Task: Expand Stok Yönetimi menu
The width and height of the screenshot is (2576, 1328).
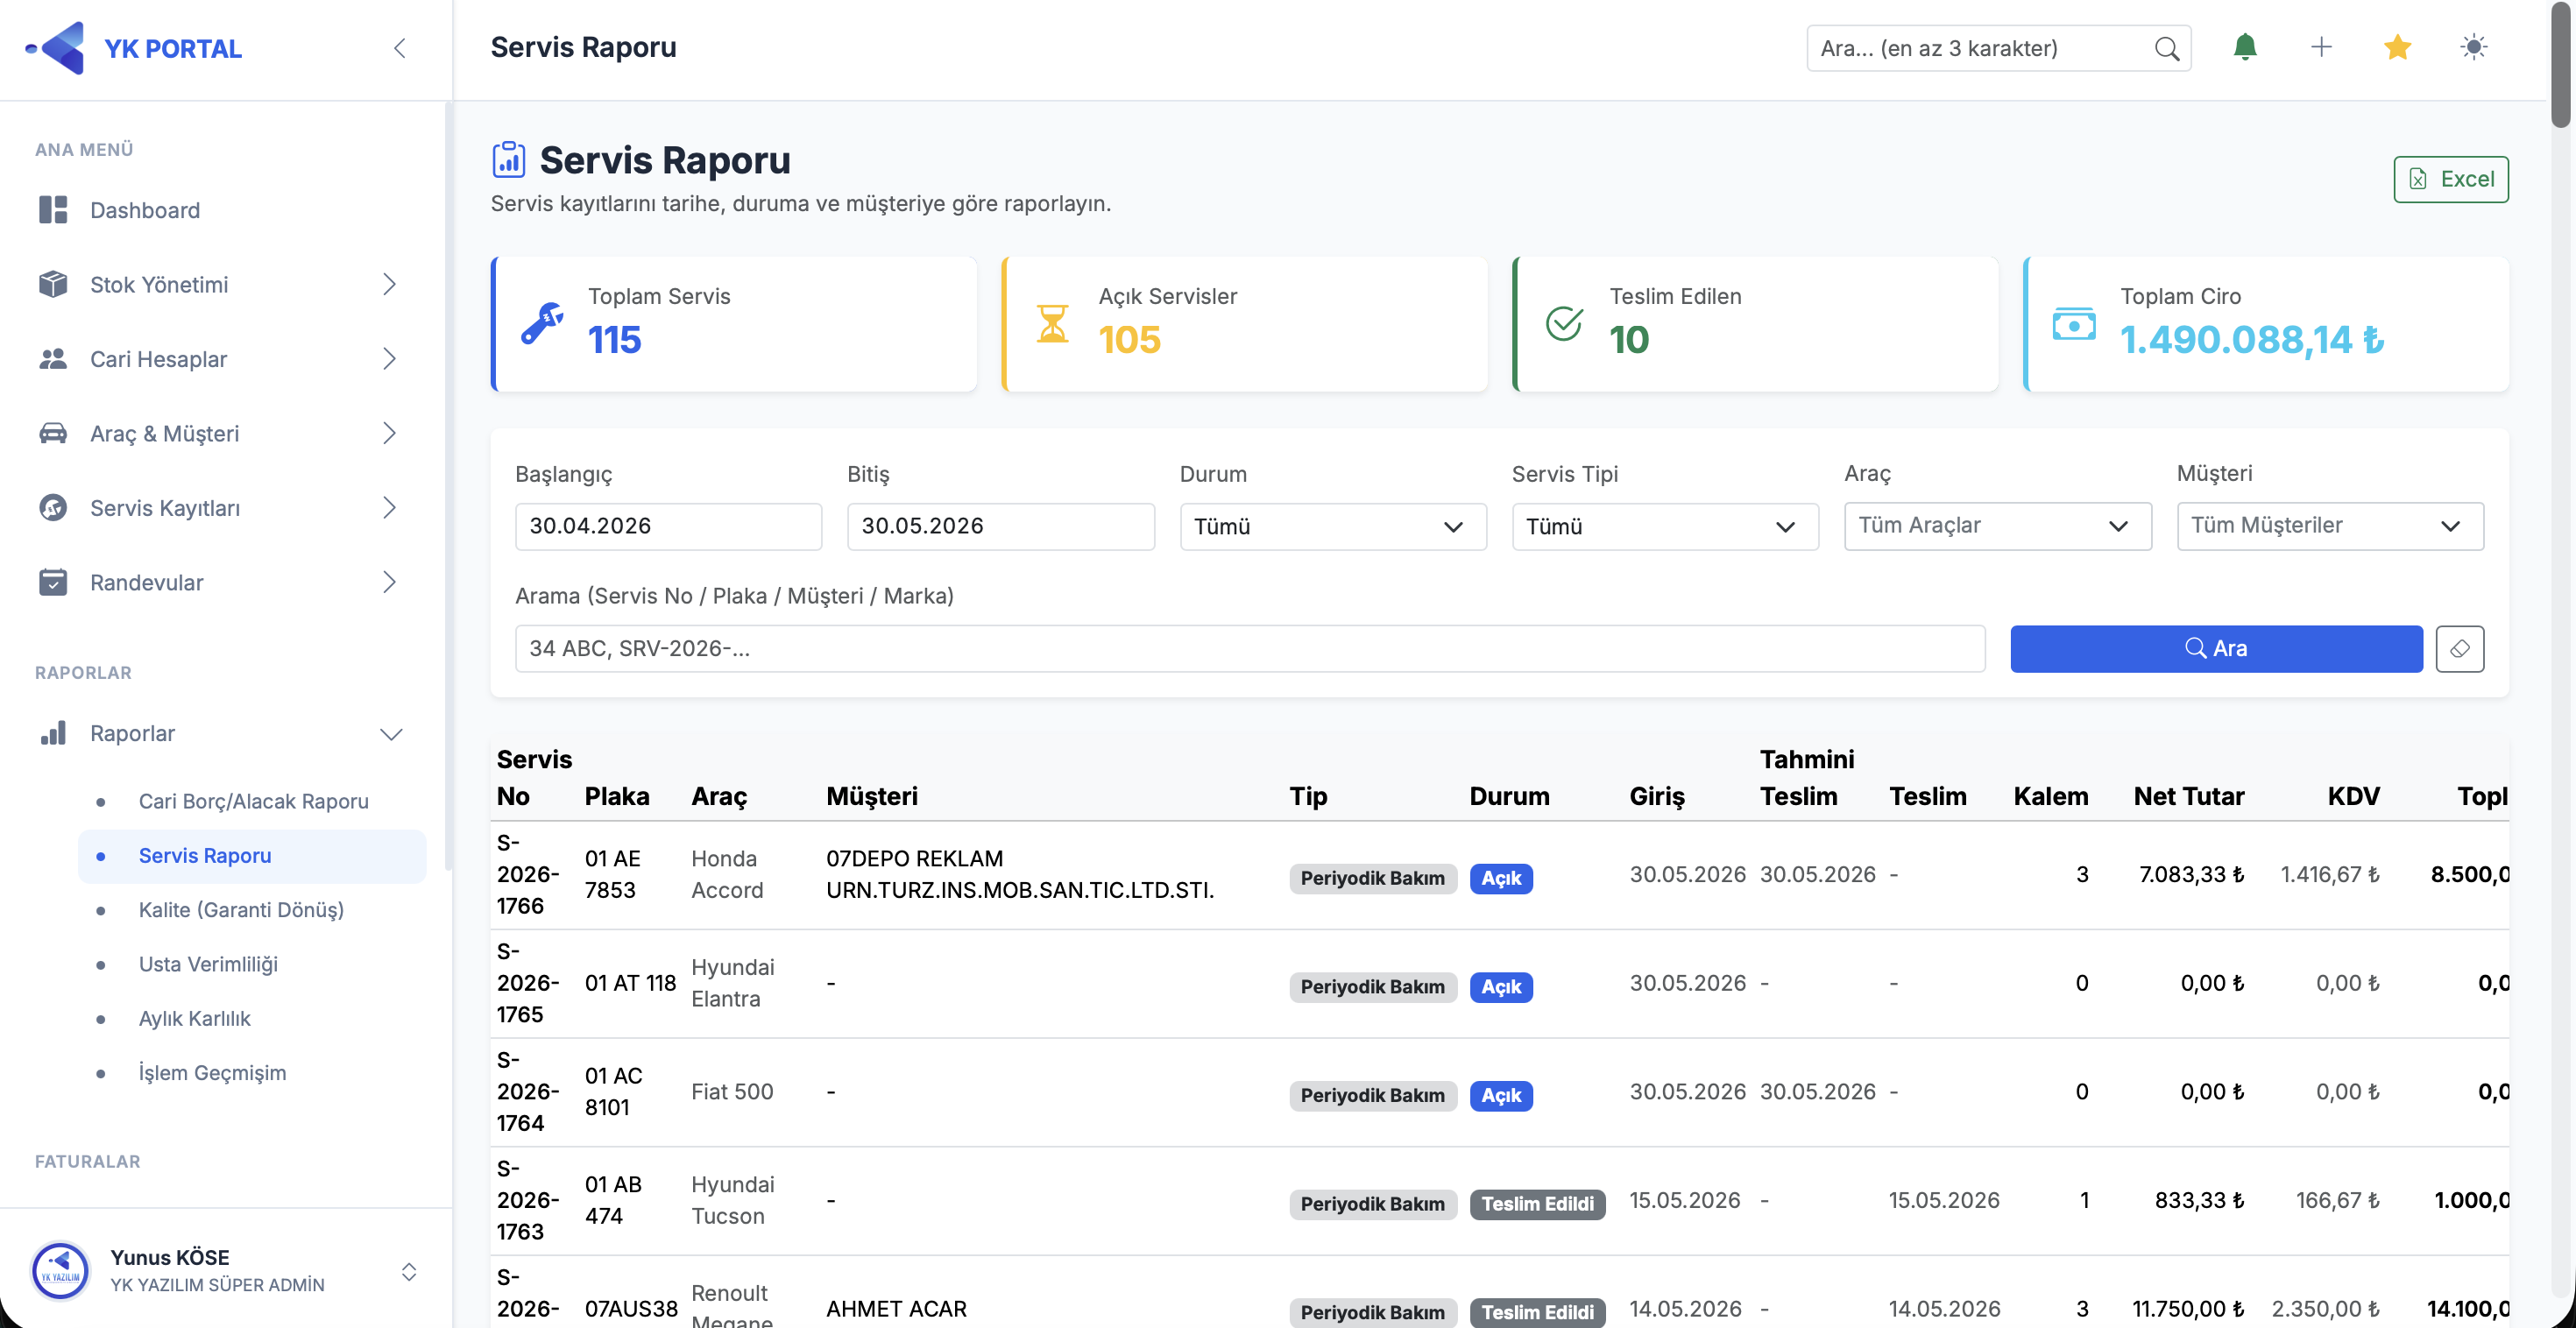Action: tap(218, 285)
